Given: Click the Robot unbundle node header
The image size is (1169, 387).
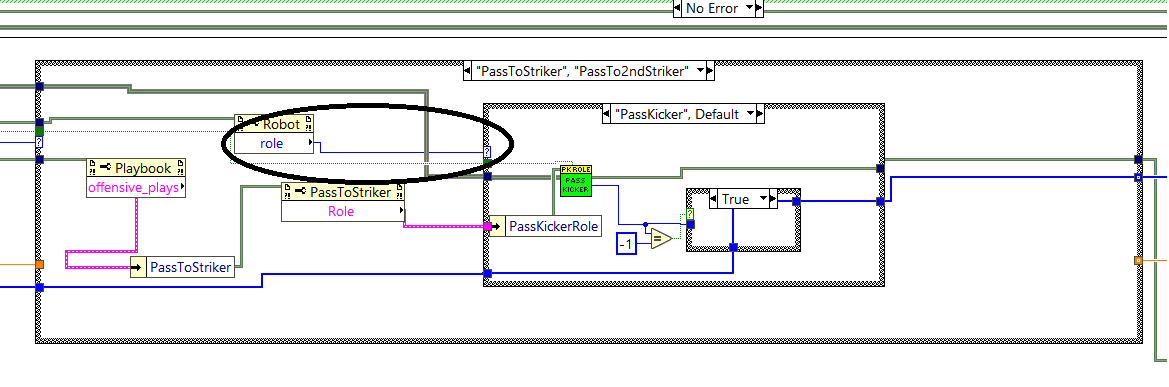Looking at the screenshot, I should click(274, 124).
